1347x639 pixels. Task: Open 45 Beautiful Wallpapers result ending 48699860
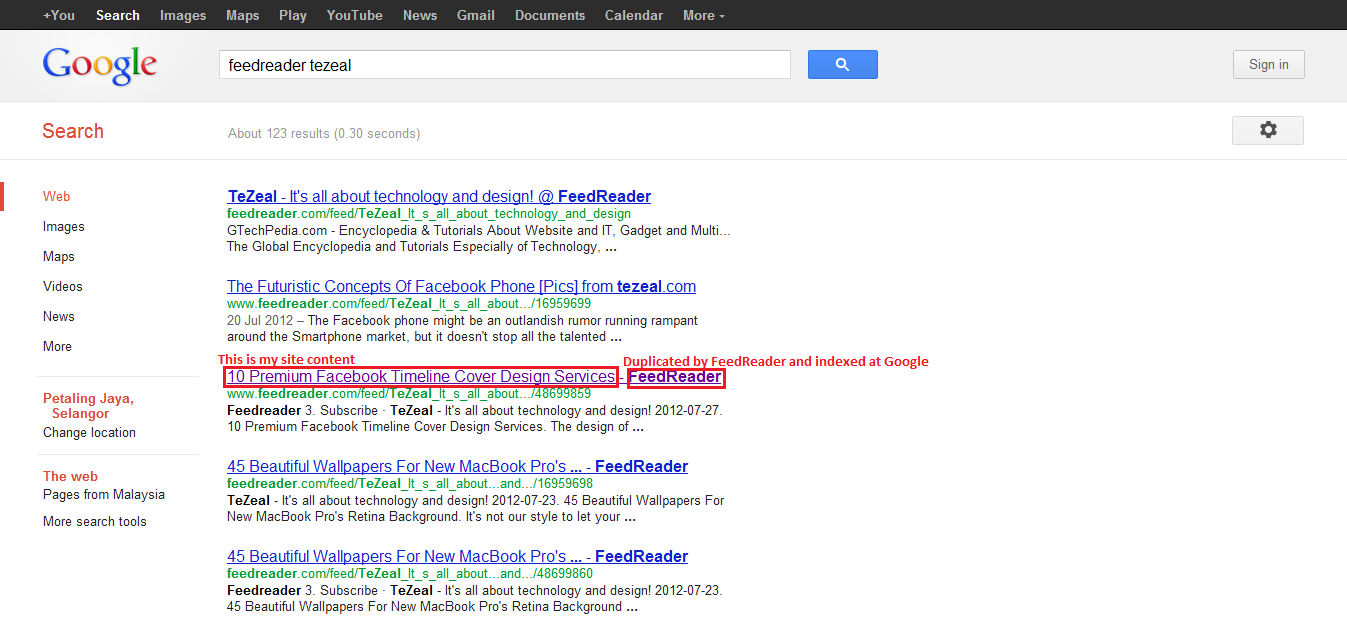pos(457,557)
